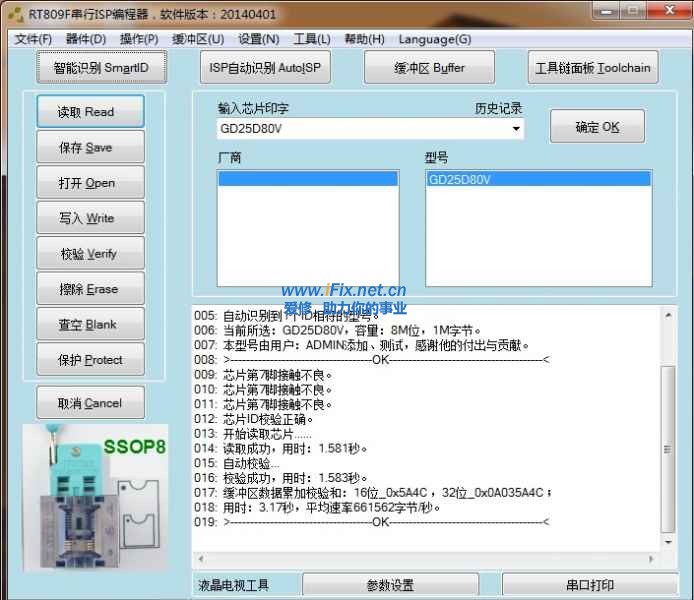Click the 智能识别 SmartID button
This screenshot has width=694, height=600.
tap(101, 67)
